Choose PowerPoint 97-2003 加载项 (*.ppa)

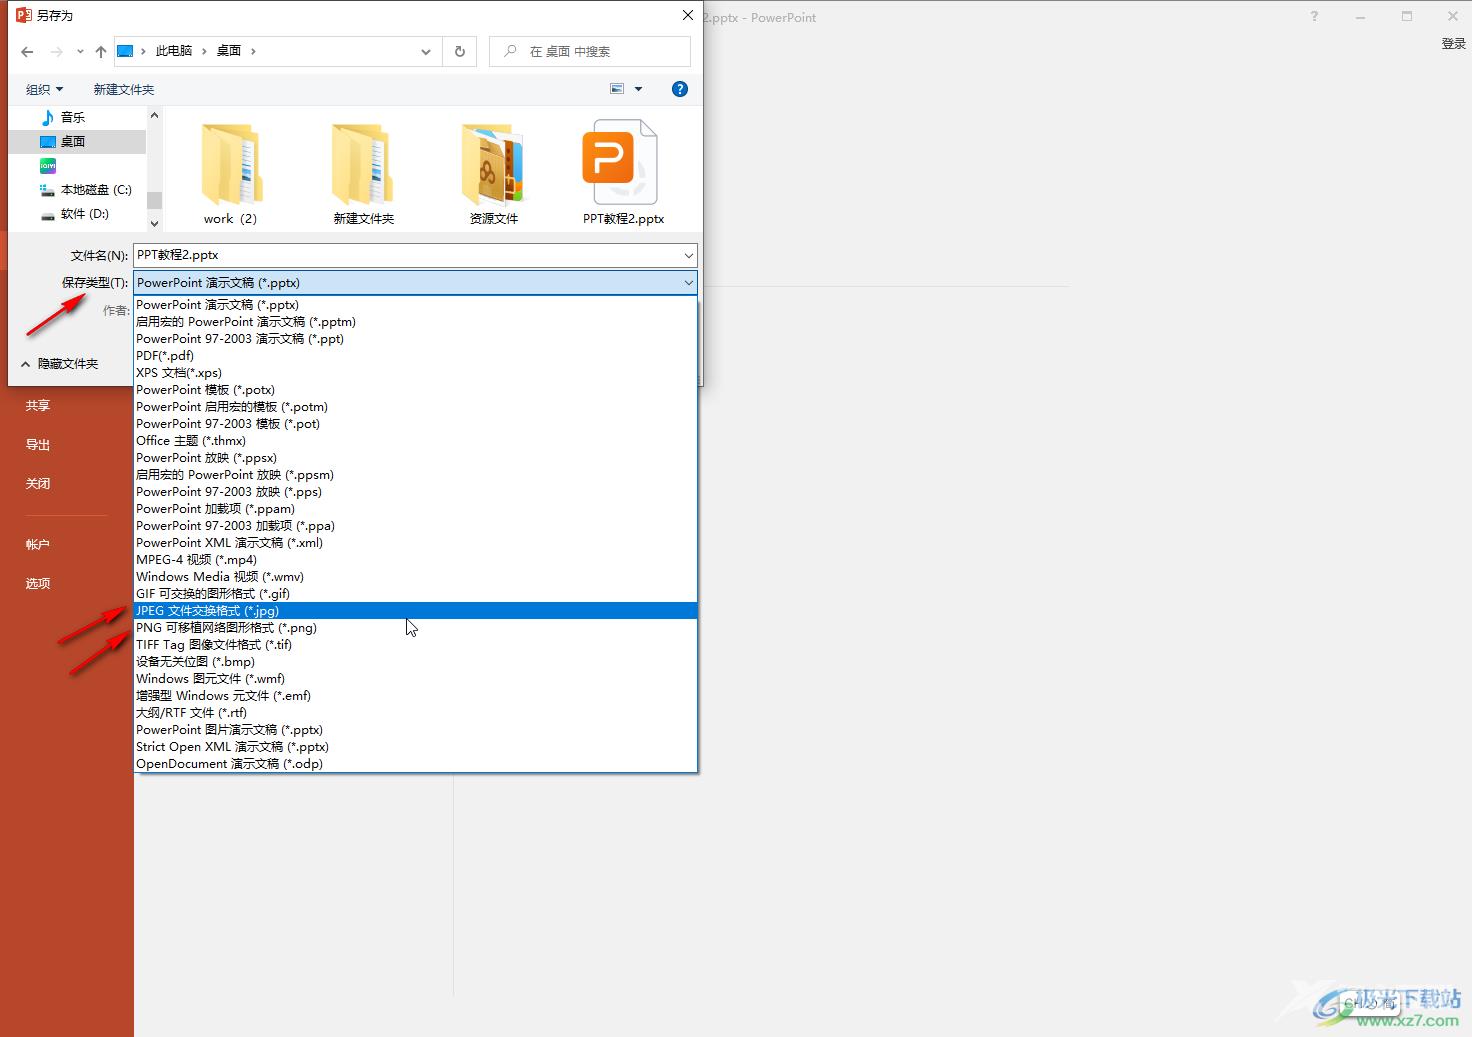click(416, 526)
